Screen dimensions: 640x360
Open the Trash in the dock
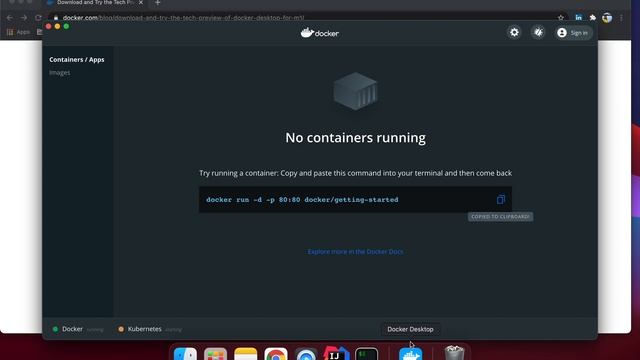[x=454, y=353]
